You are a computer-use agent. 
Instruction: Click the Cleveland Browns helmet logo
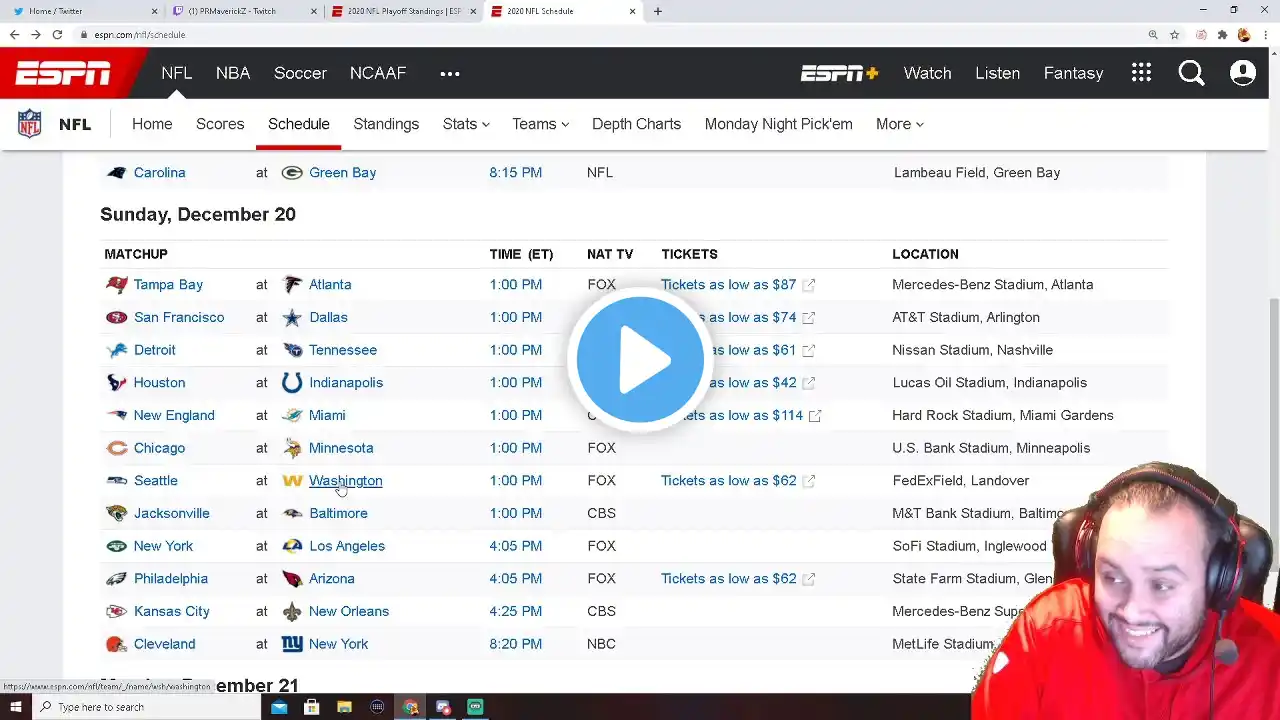pos(116,644)
